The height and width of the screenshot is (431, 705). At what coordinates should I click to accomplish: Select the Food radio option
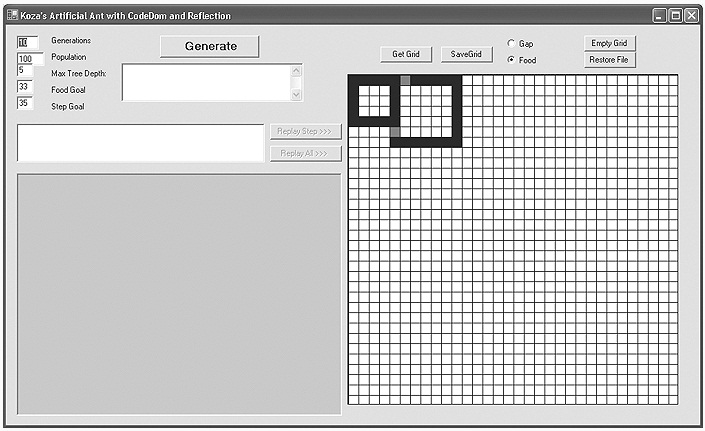tap(511, 60)
